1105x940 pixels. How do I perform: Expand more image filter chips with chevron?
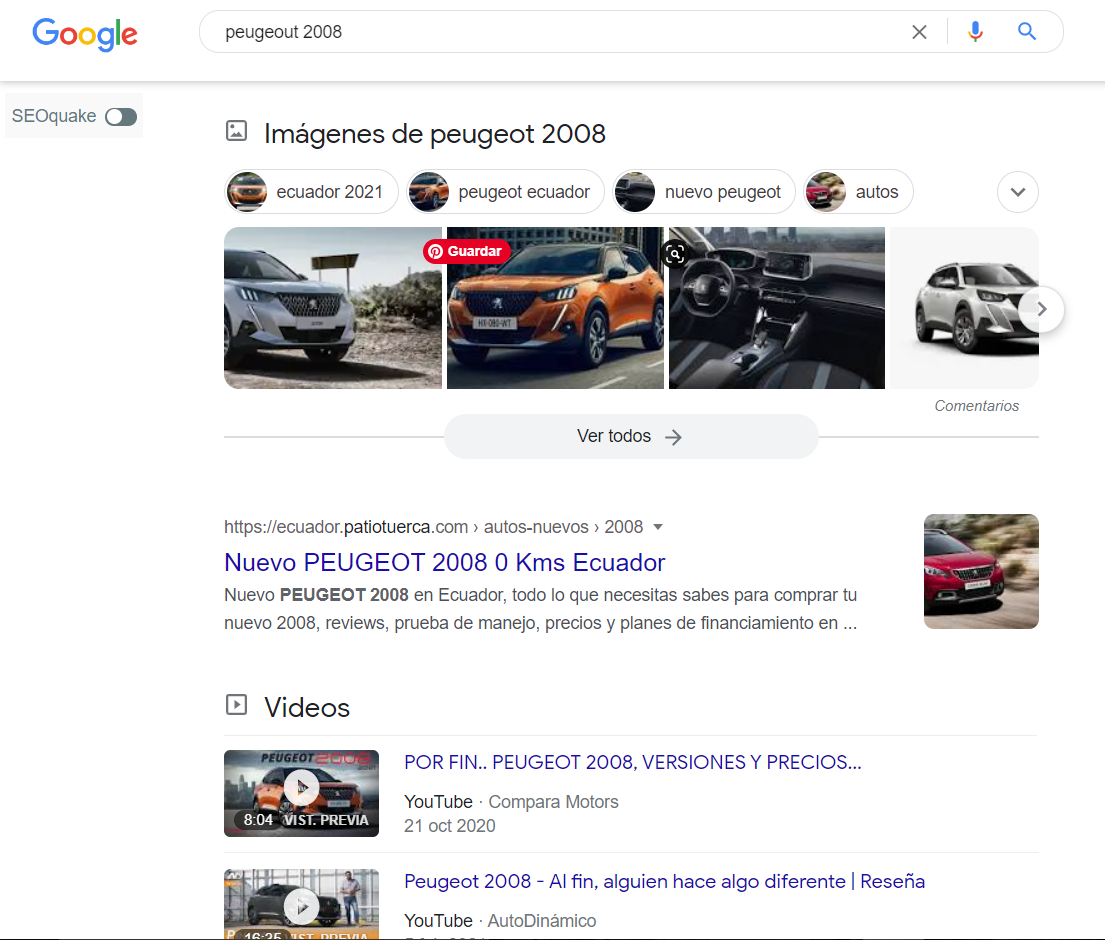(1018, 192)
